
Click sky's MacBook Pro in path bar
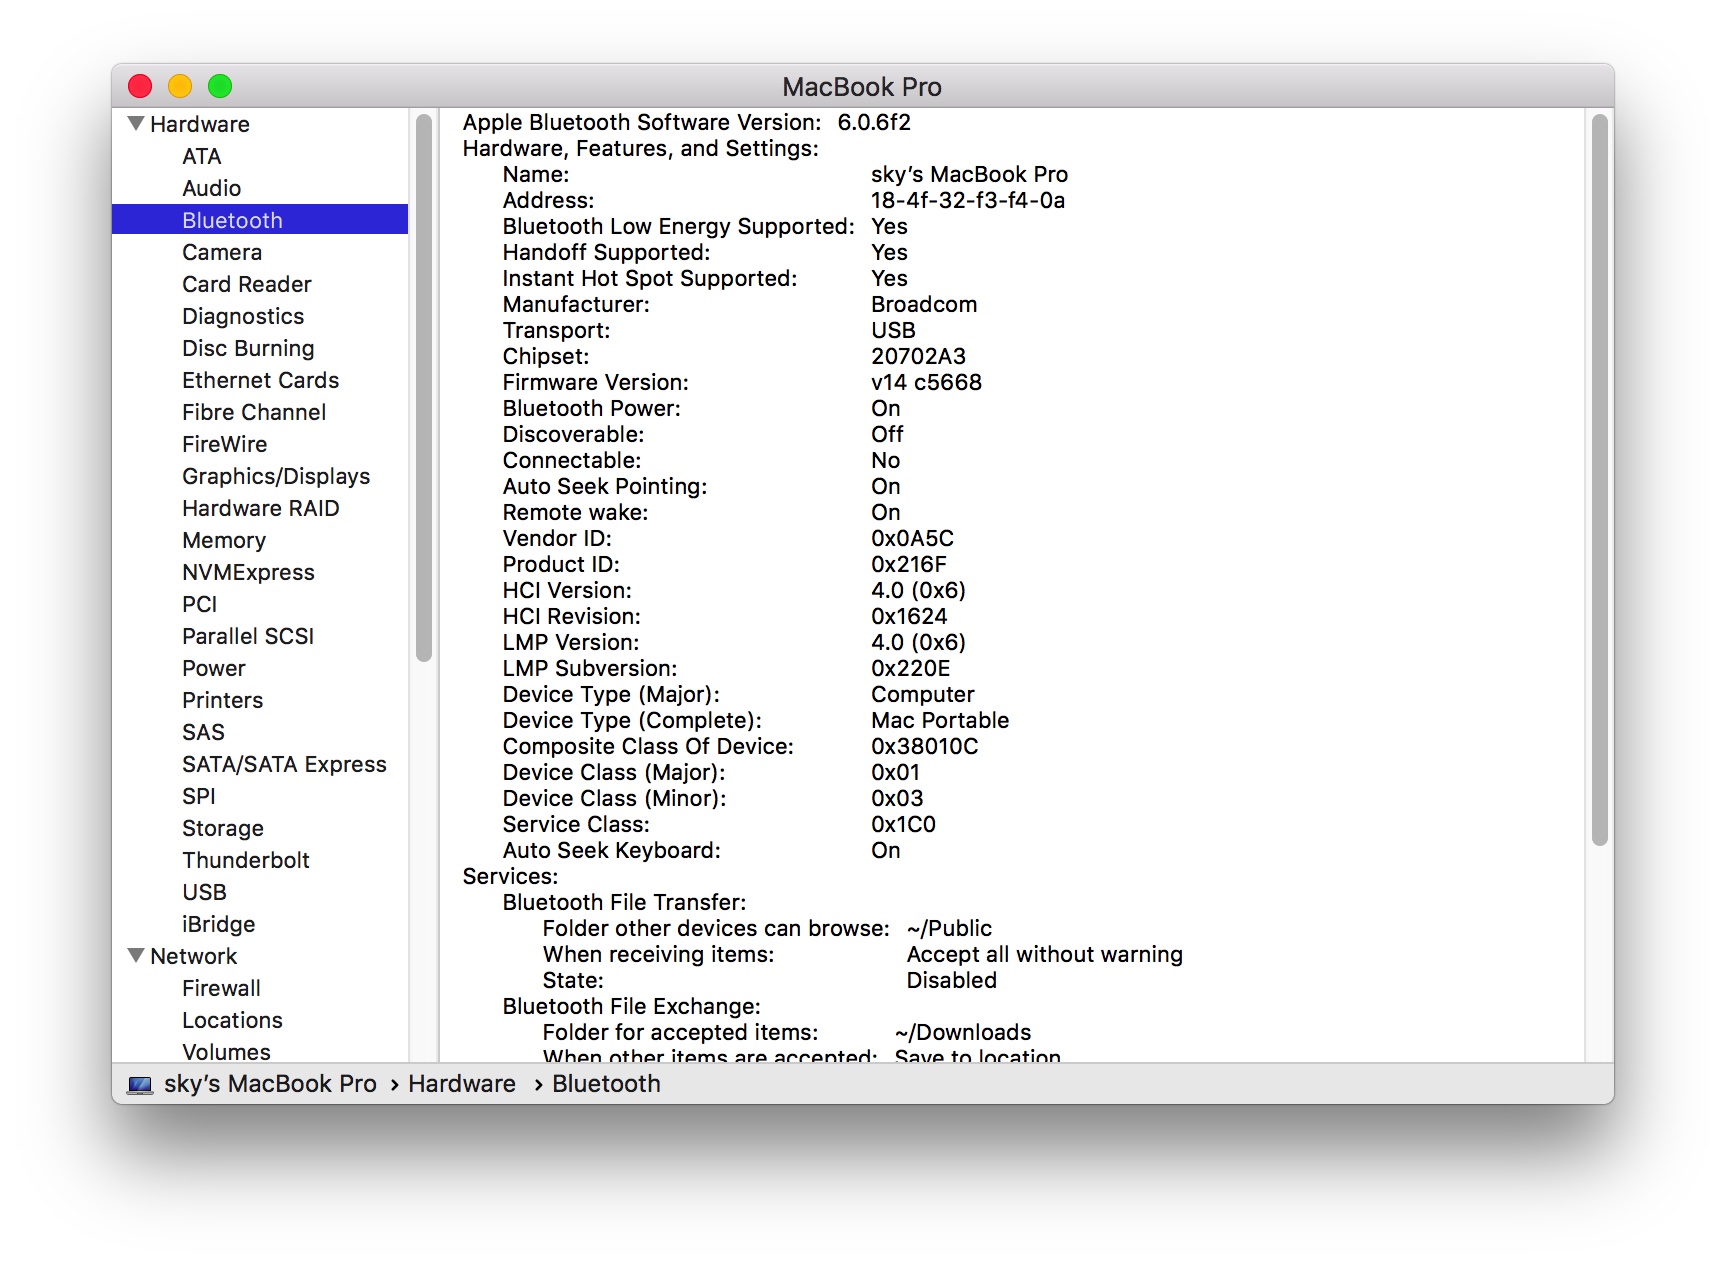pyautogui.click(x=270, y=1084)
